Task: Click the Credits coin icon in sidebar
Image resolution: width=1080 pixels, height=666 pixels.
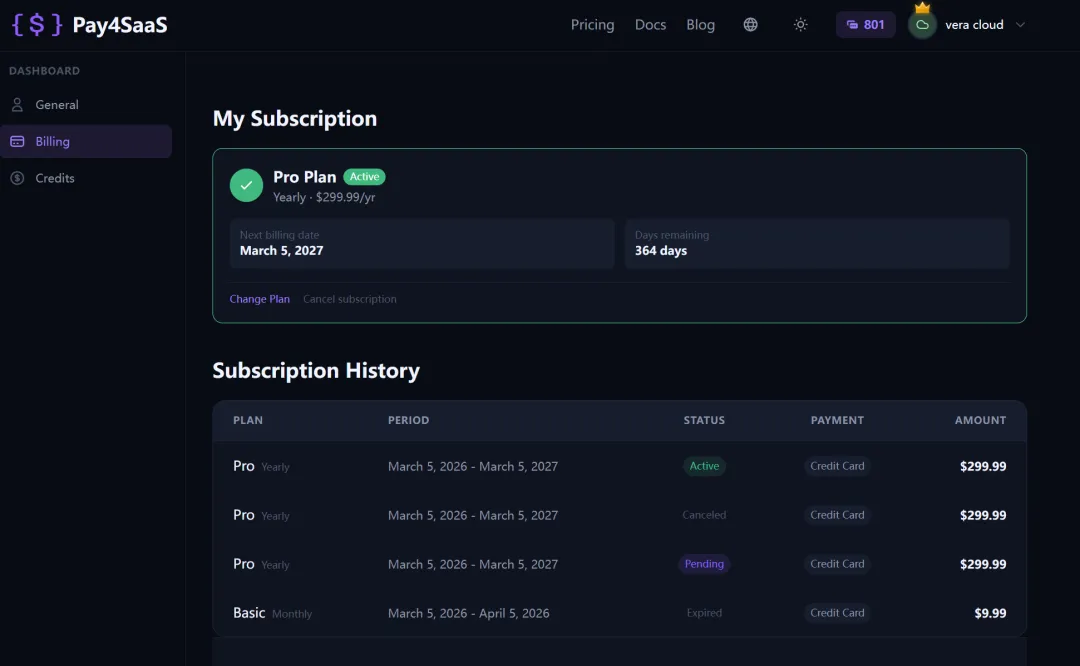Action: click(17, 178)
